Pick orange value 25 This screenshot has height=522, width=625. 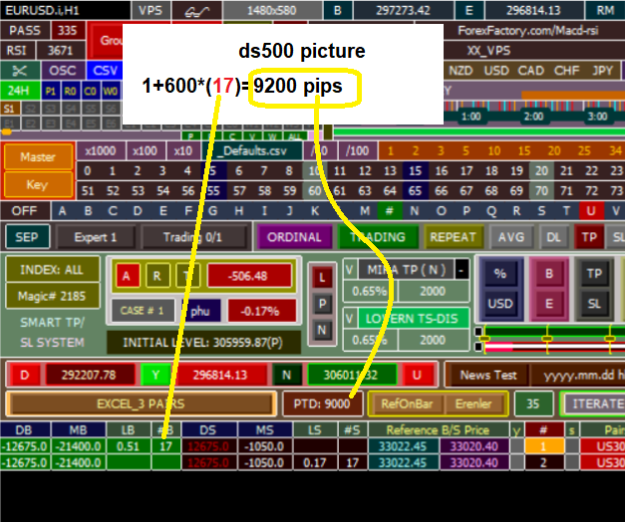click(x=584, y=151)
